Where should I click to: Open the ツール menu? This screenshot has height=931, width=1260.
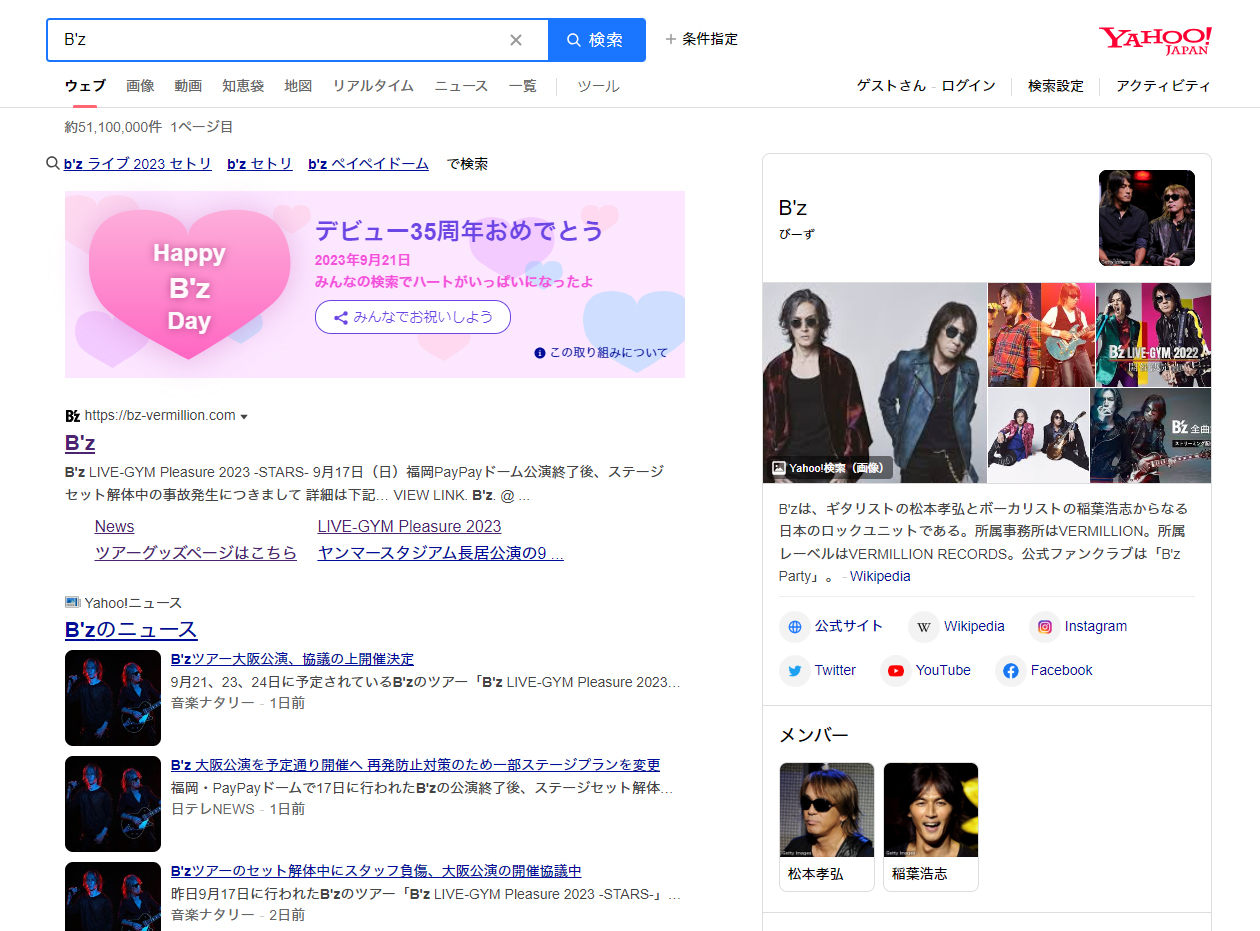[x=598, y=86]
